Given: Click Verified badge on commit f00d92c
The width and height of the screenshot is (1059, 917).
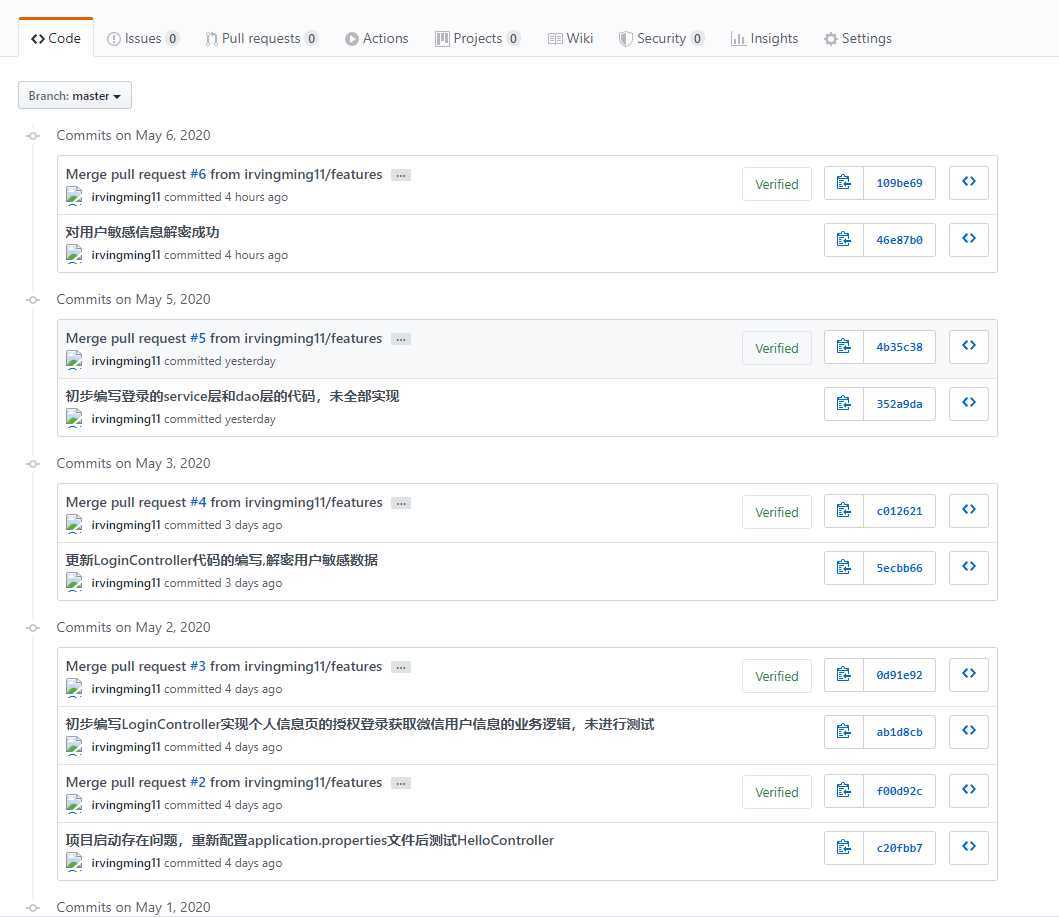Looking at the screenshot, I should (777, 792).
